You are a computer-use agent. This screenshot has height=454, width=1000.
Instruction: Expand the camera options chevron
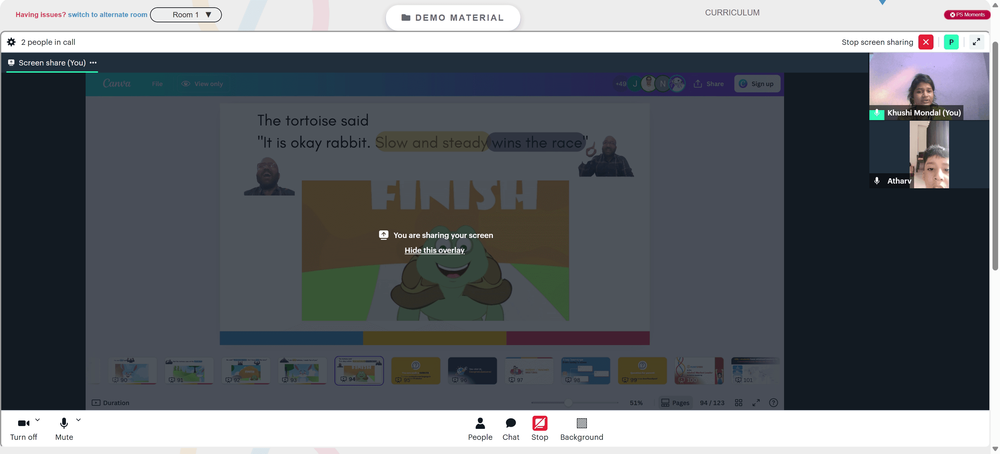(38, 420)
